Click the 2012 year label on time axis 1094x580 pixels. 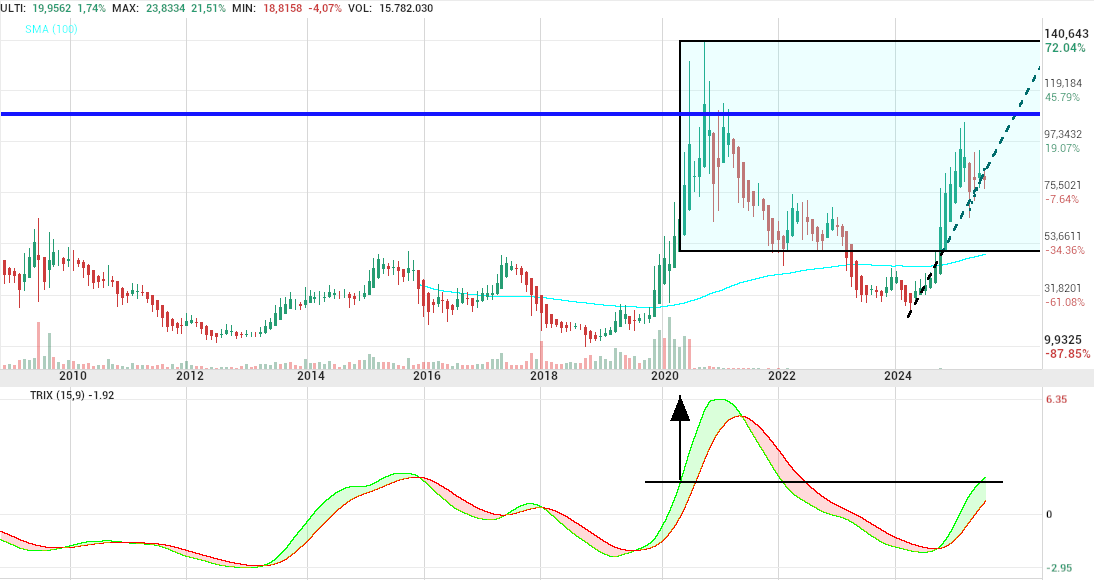[x=190, y=375]
